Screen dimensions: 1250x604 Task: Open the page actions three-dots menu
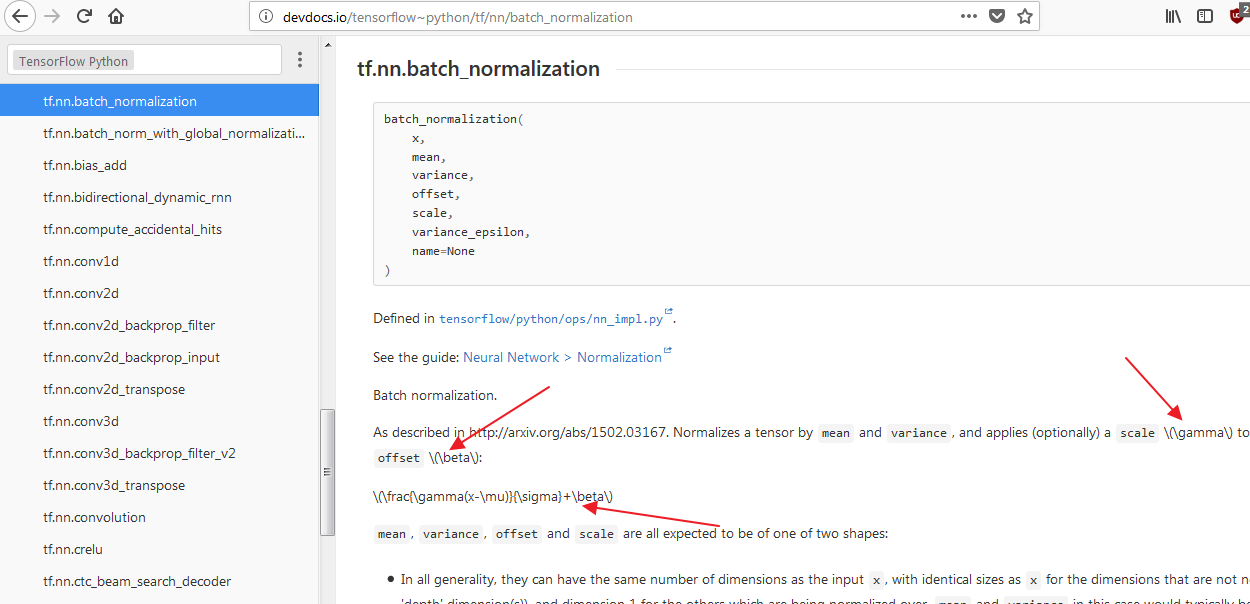[x=969, y=17]
